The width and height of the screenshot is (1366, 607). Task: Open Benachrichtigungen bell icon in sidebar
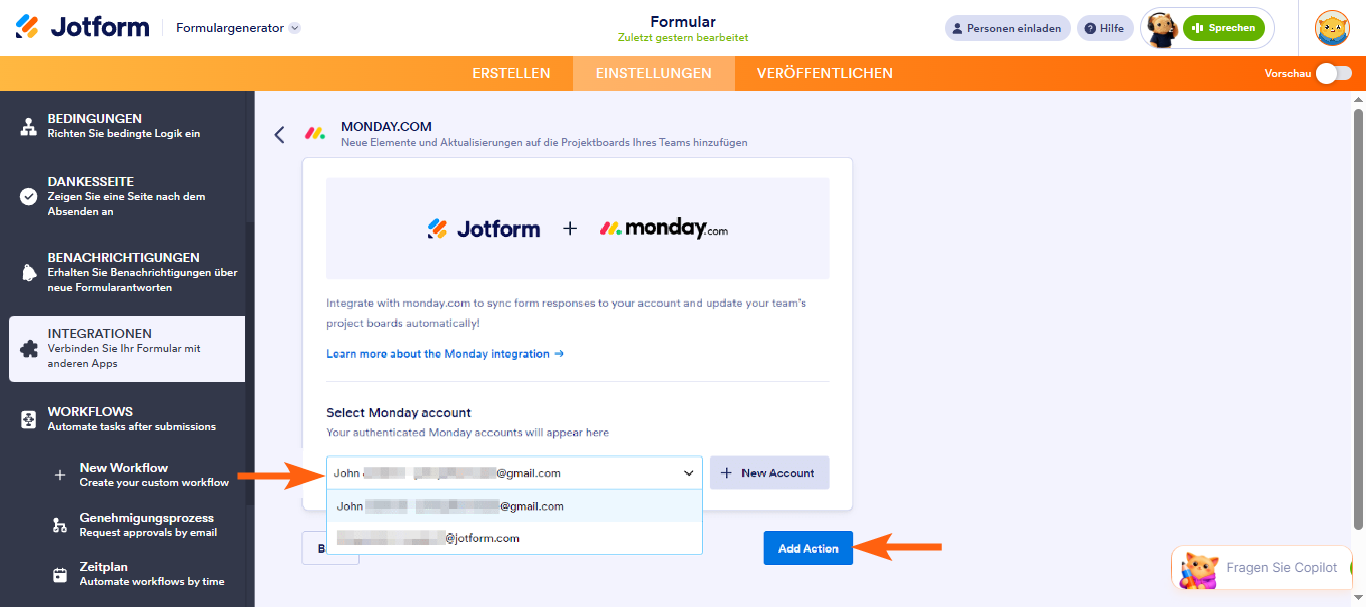pos(29,273)
